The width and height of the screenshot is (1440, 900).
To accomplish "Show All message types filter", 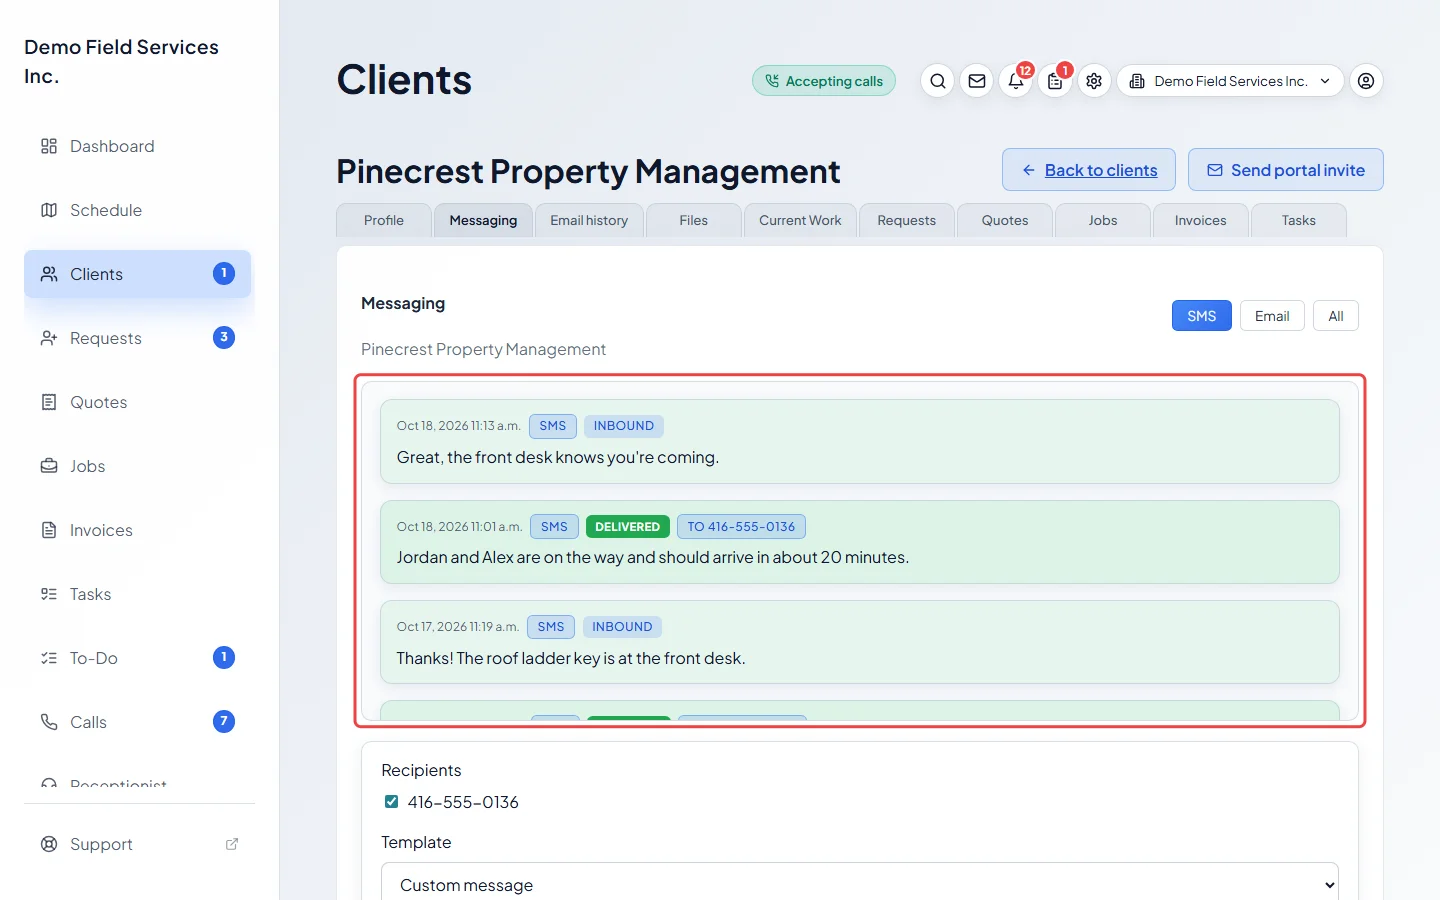I will tap(1335, 316).
